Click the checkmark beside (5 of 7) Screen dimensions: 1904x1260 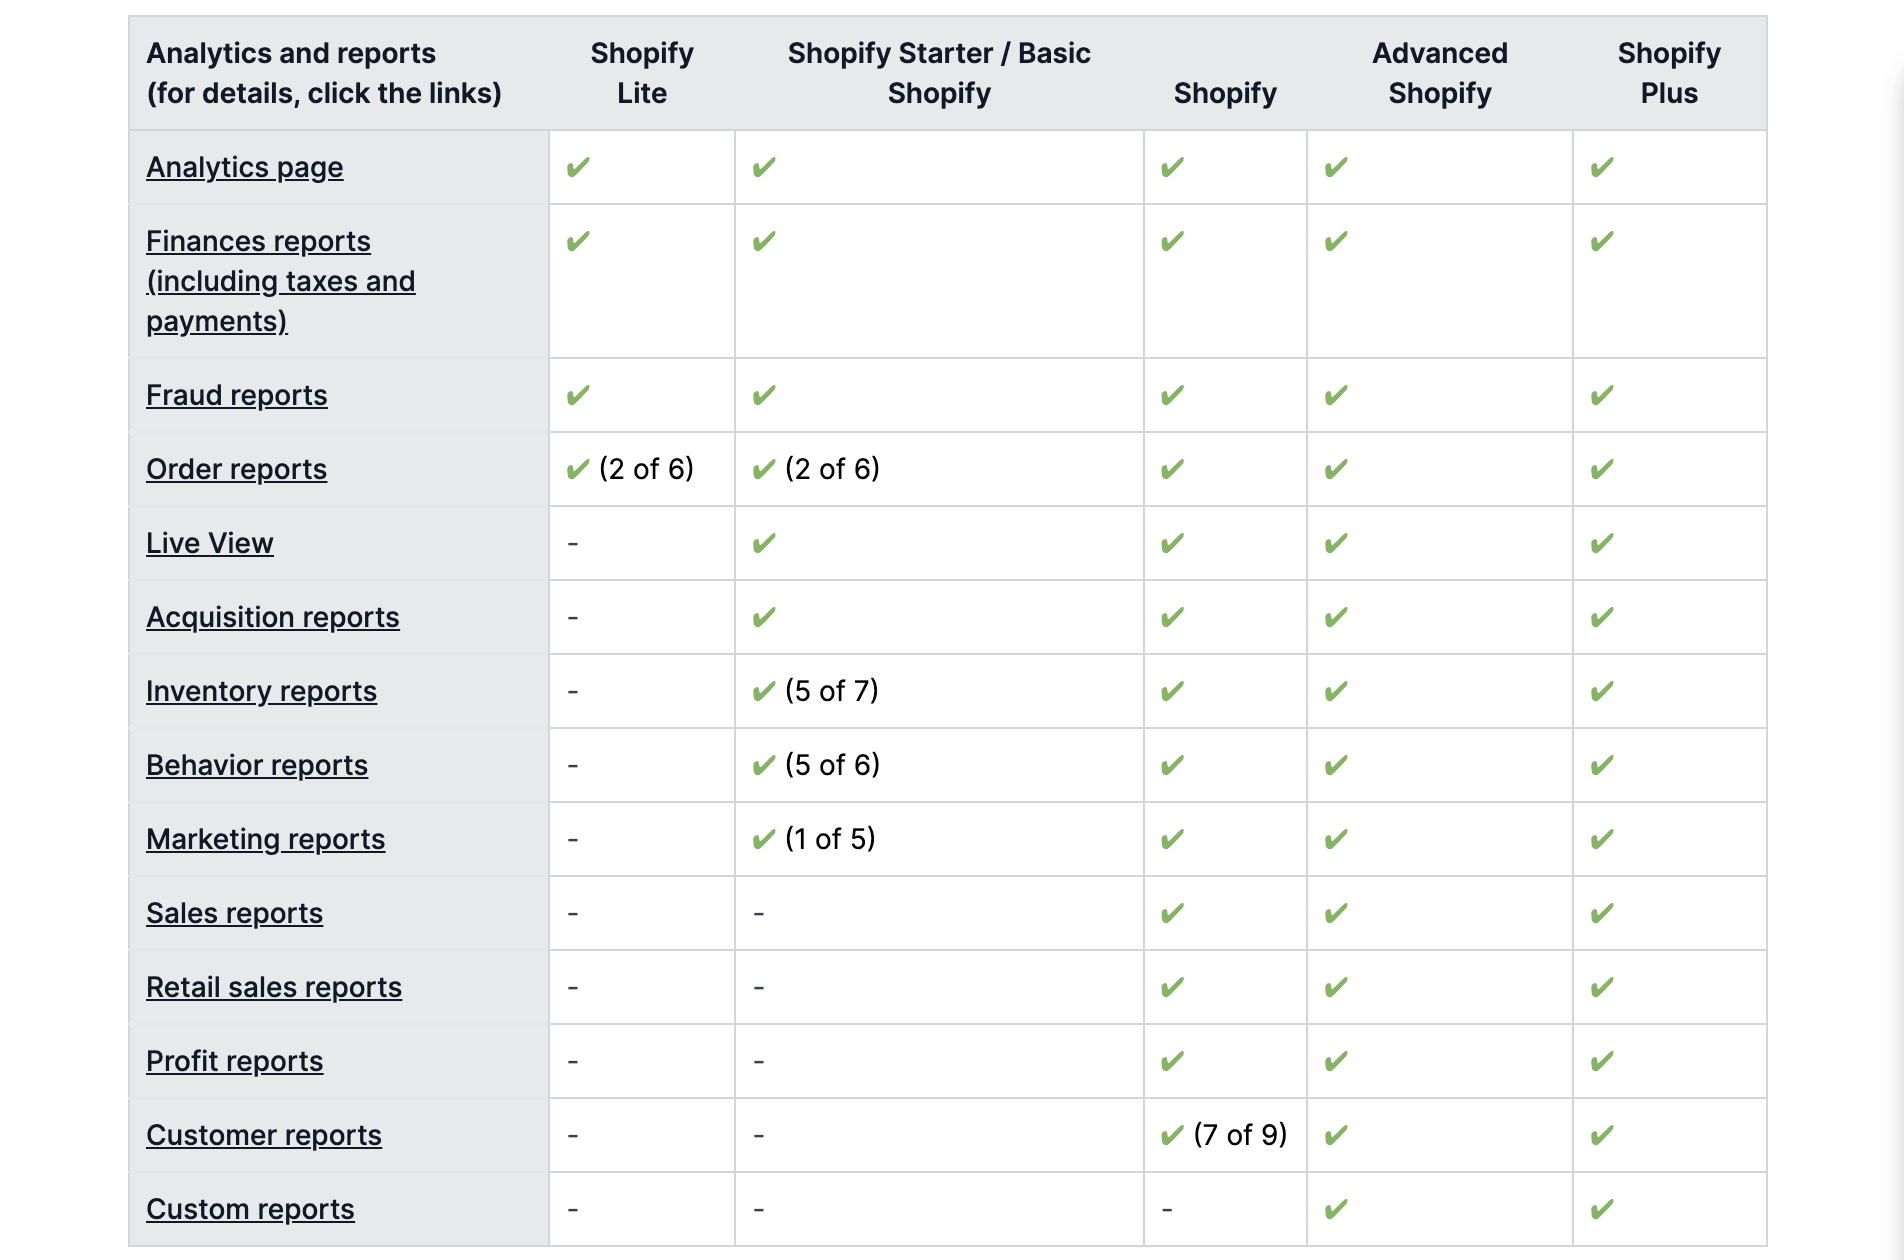pyautogui.click(x=764, y=691)
